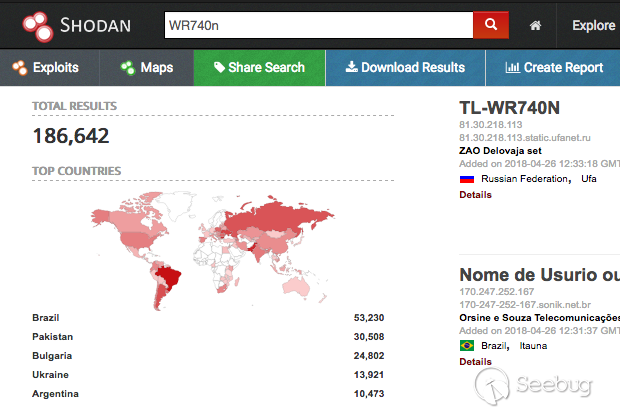The width and height of the screenshot is (620, 413).
Task: Select Bulgaria in top countries list
Action: click(x=52, y=356)
